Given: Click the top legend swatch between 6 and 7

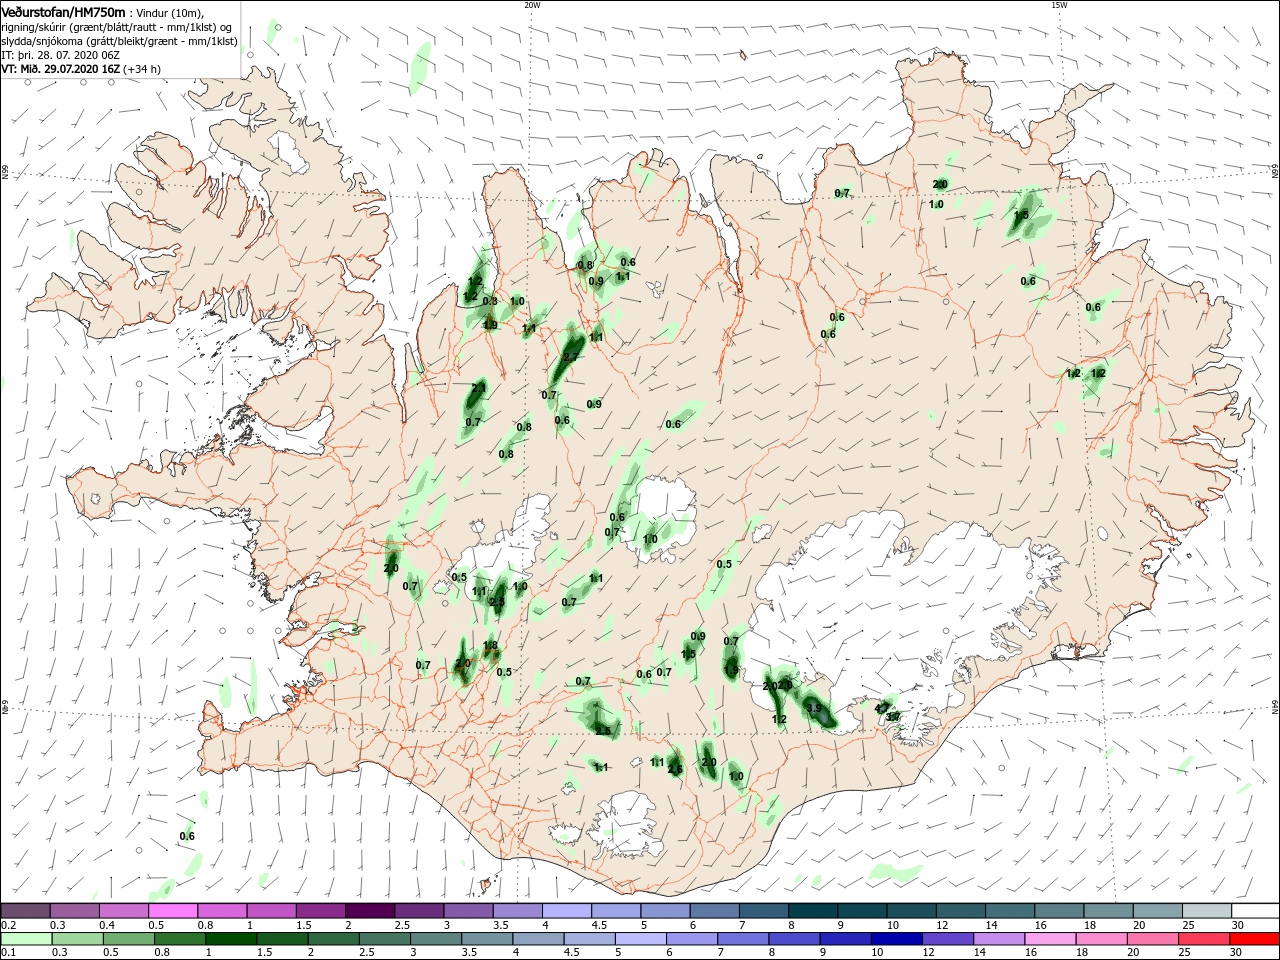Looking at the screenshot, I should coord(714,911).
